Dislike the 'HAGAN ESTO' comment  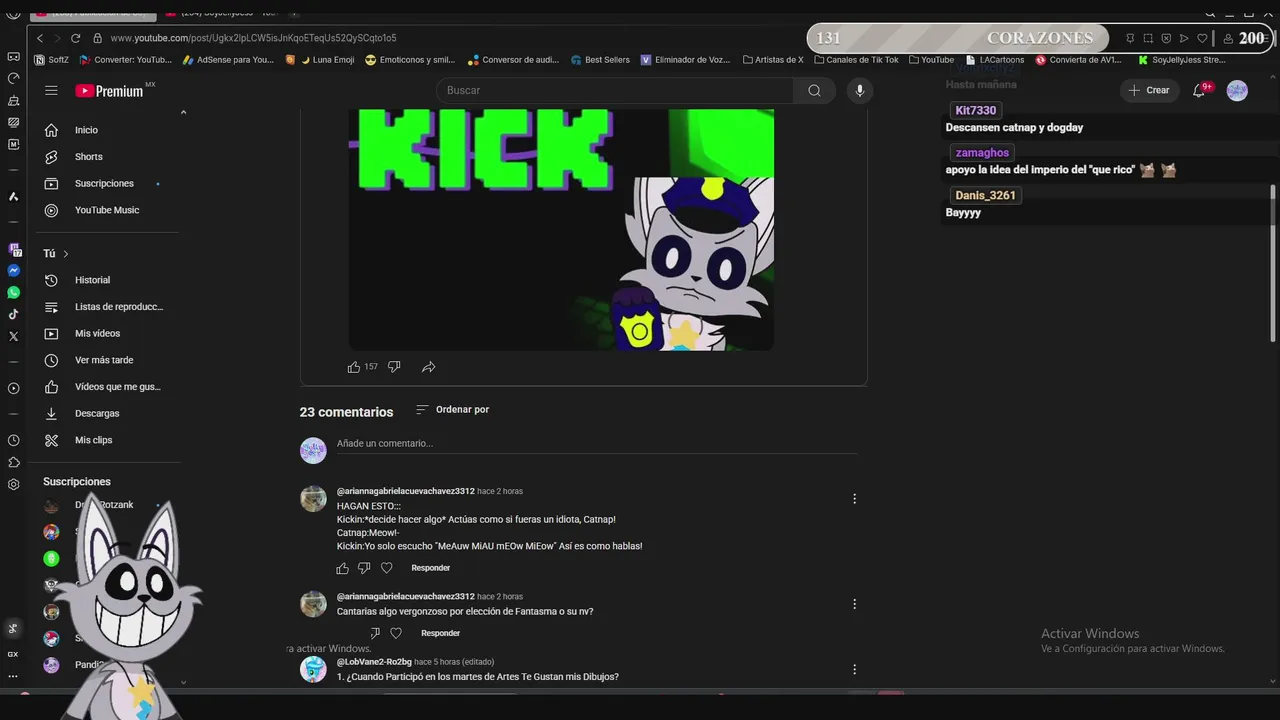click(364, 568)
